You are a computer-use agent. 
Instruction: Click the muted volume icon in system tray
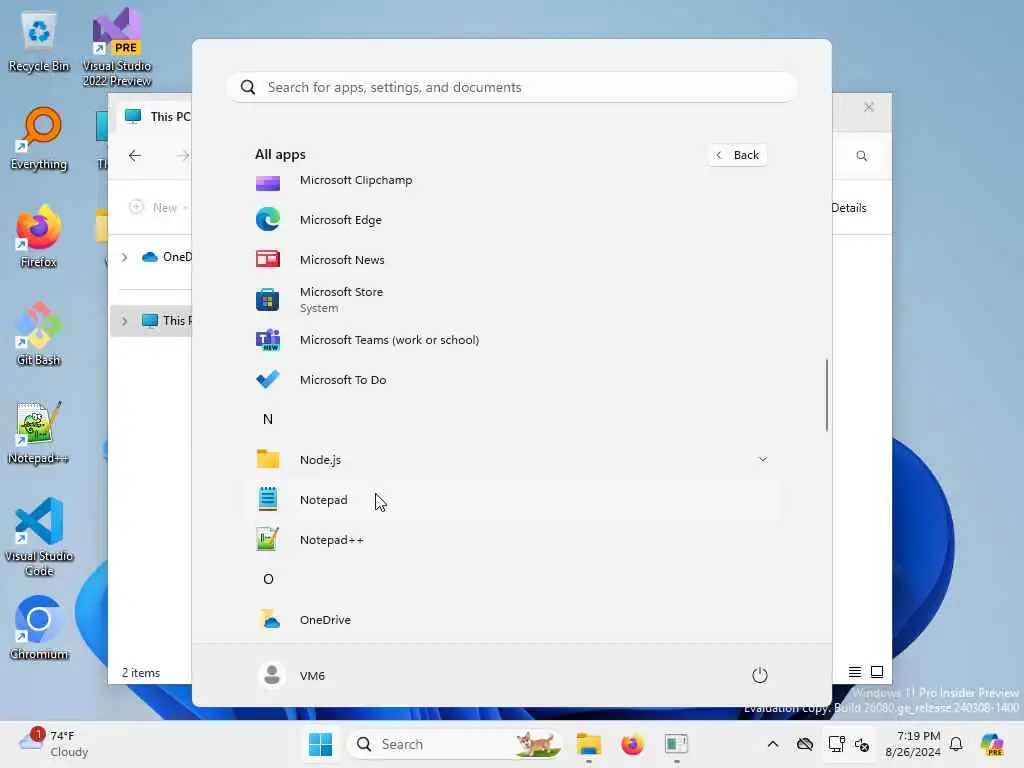pyautogui.click(x=861, y=744)
